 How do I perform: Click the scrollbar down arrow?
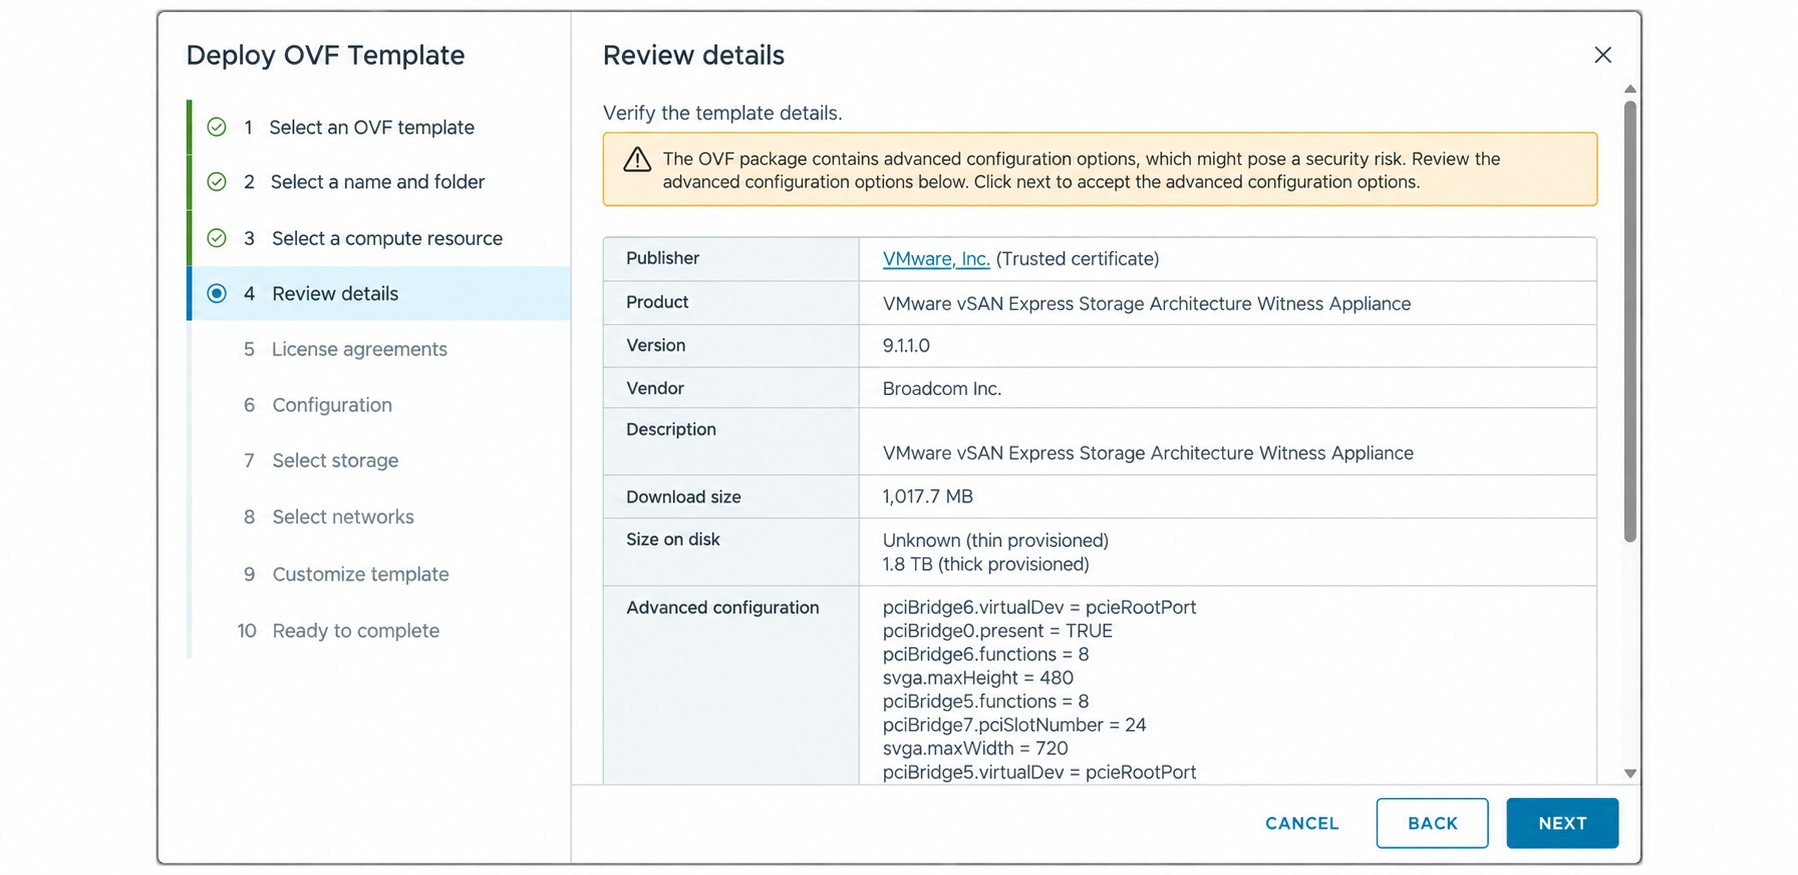(x=1630, y=774)
